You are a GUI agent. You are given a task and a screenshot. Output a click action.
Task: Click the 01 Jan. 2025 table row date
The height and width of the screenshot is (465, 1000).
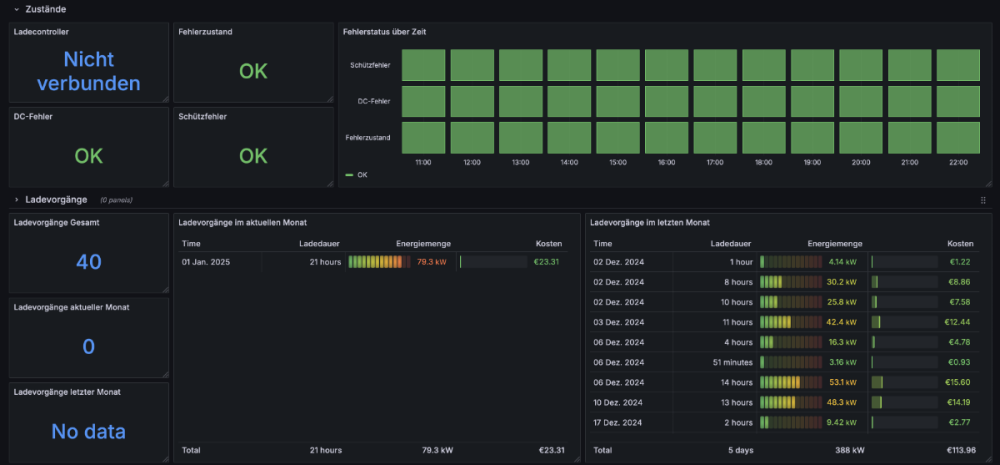point(206,262)
